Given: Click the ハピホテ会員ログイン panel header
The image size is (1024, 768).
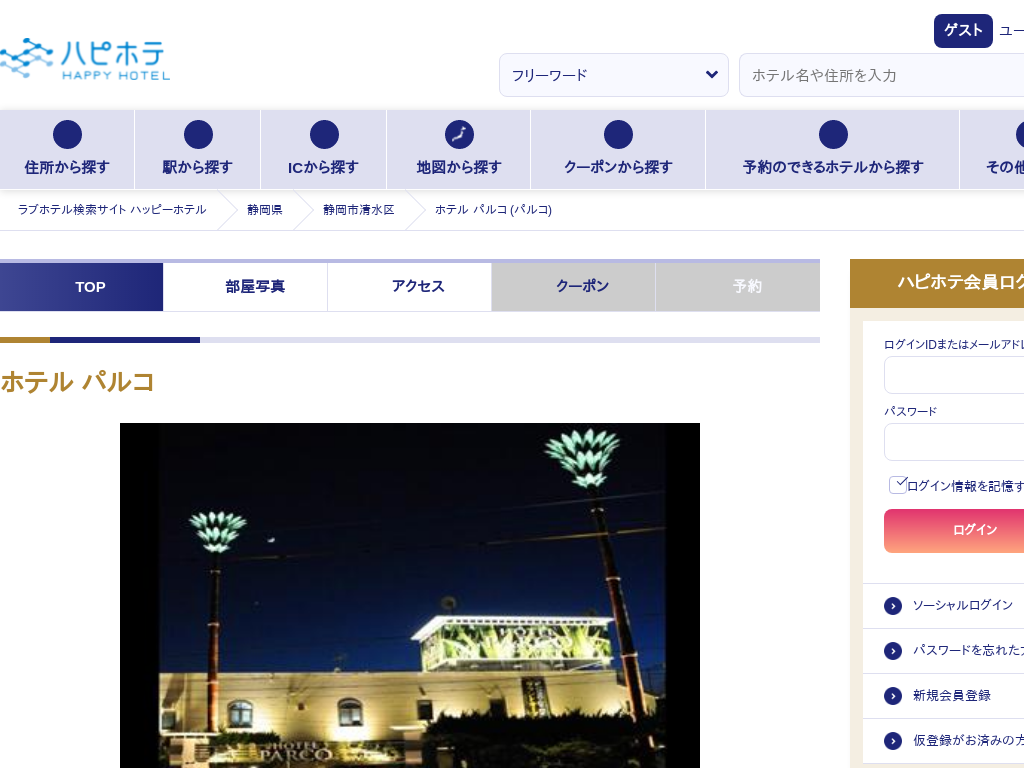Looking at the screenshot, I should 937,283.
